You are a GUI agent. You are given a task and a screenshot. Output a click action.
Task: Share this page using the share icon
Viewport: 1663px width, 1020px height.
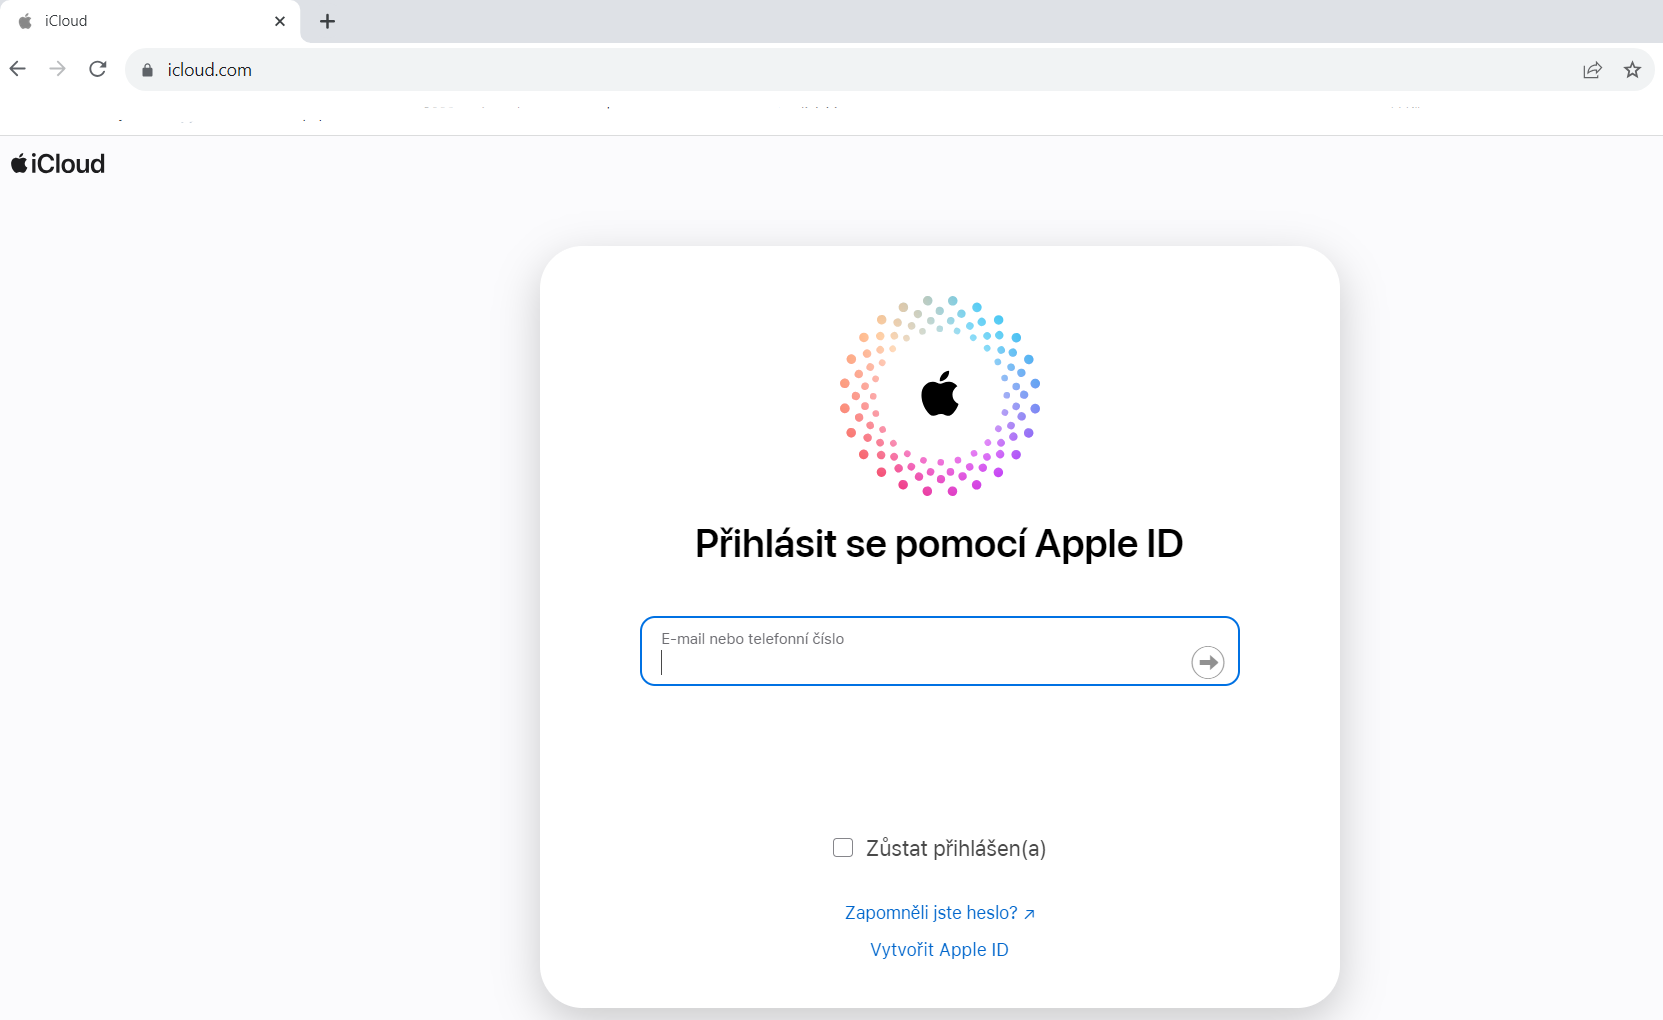(1592, 70)
